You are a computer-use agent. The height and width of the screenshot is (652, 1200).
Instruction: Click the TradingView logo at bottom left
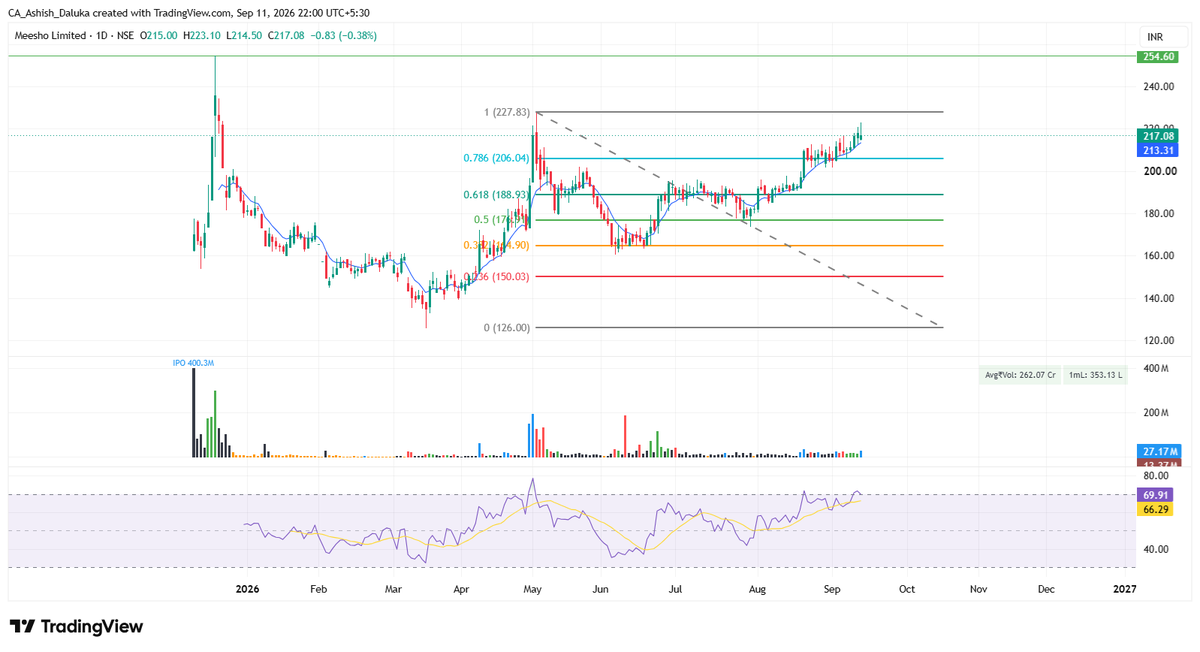coord(76,627)
